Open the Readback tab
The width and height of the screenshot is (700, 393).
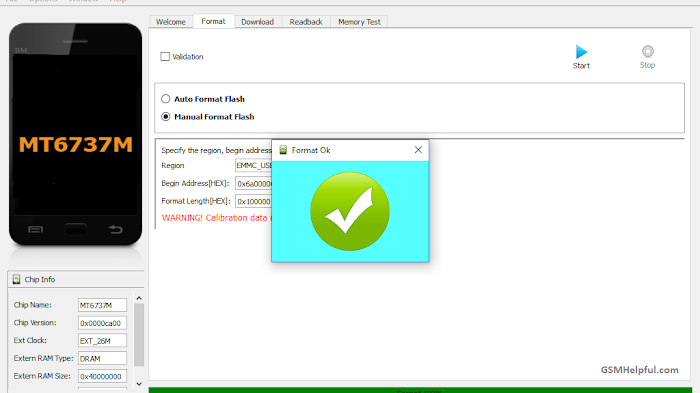point(306,22)
